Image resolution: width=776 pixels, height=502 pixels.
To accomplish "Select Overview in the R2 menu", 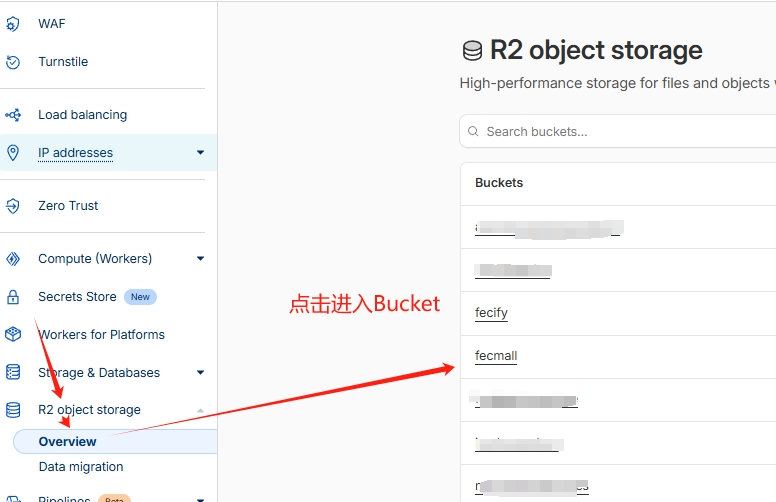I will 68,441.
